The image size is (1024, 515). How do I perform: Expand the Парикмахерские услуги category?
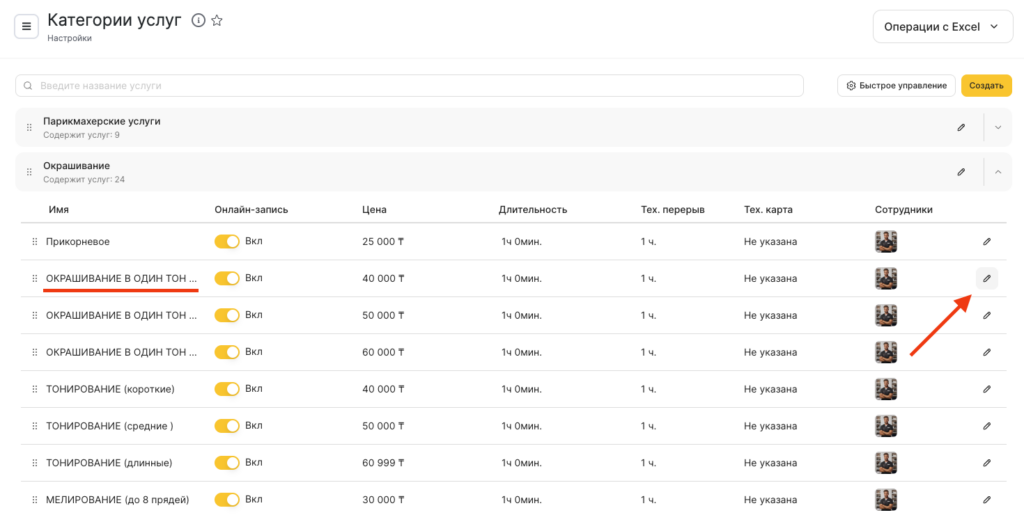pos(997,127)
